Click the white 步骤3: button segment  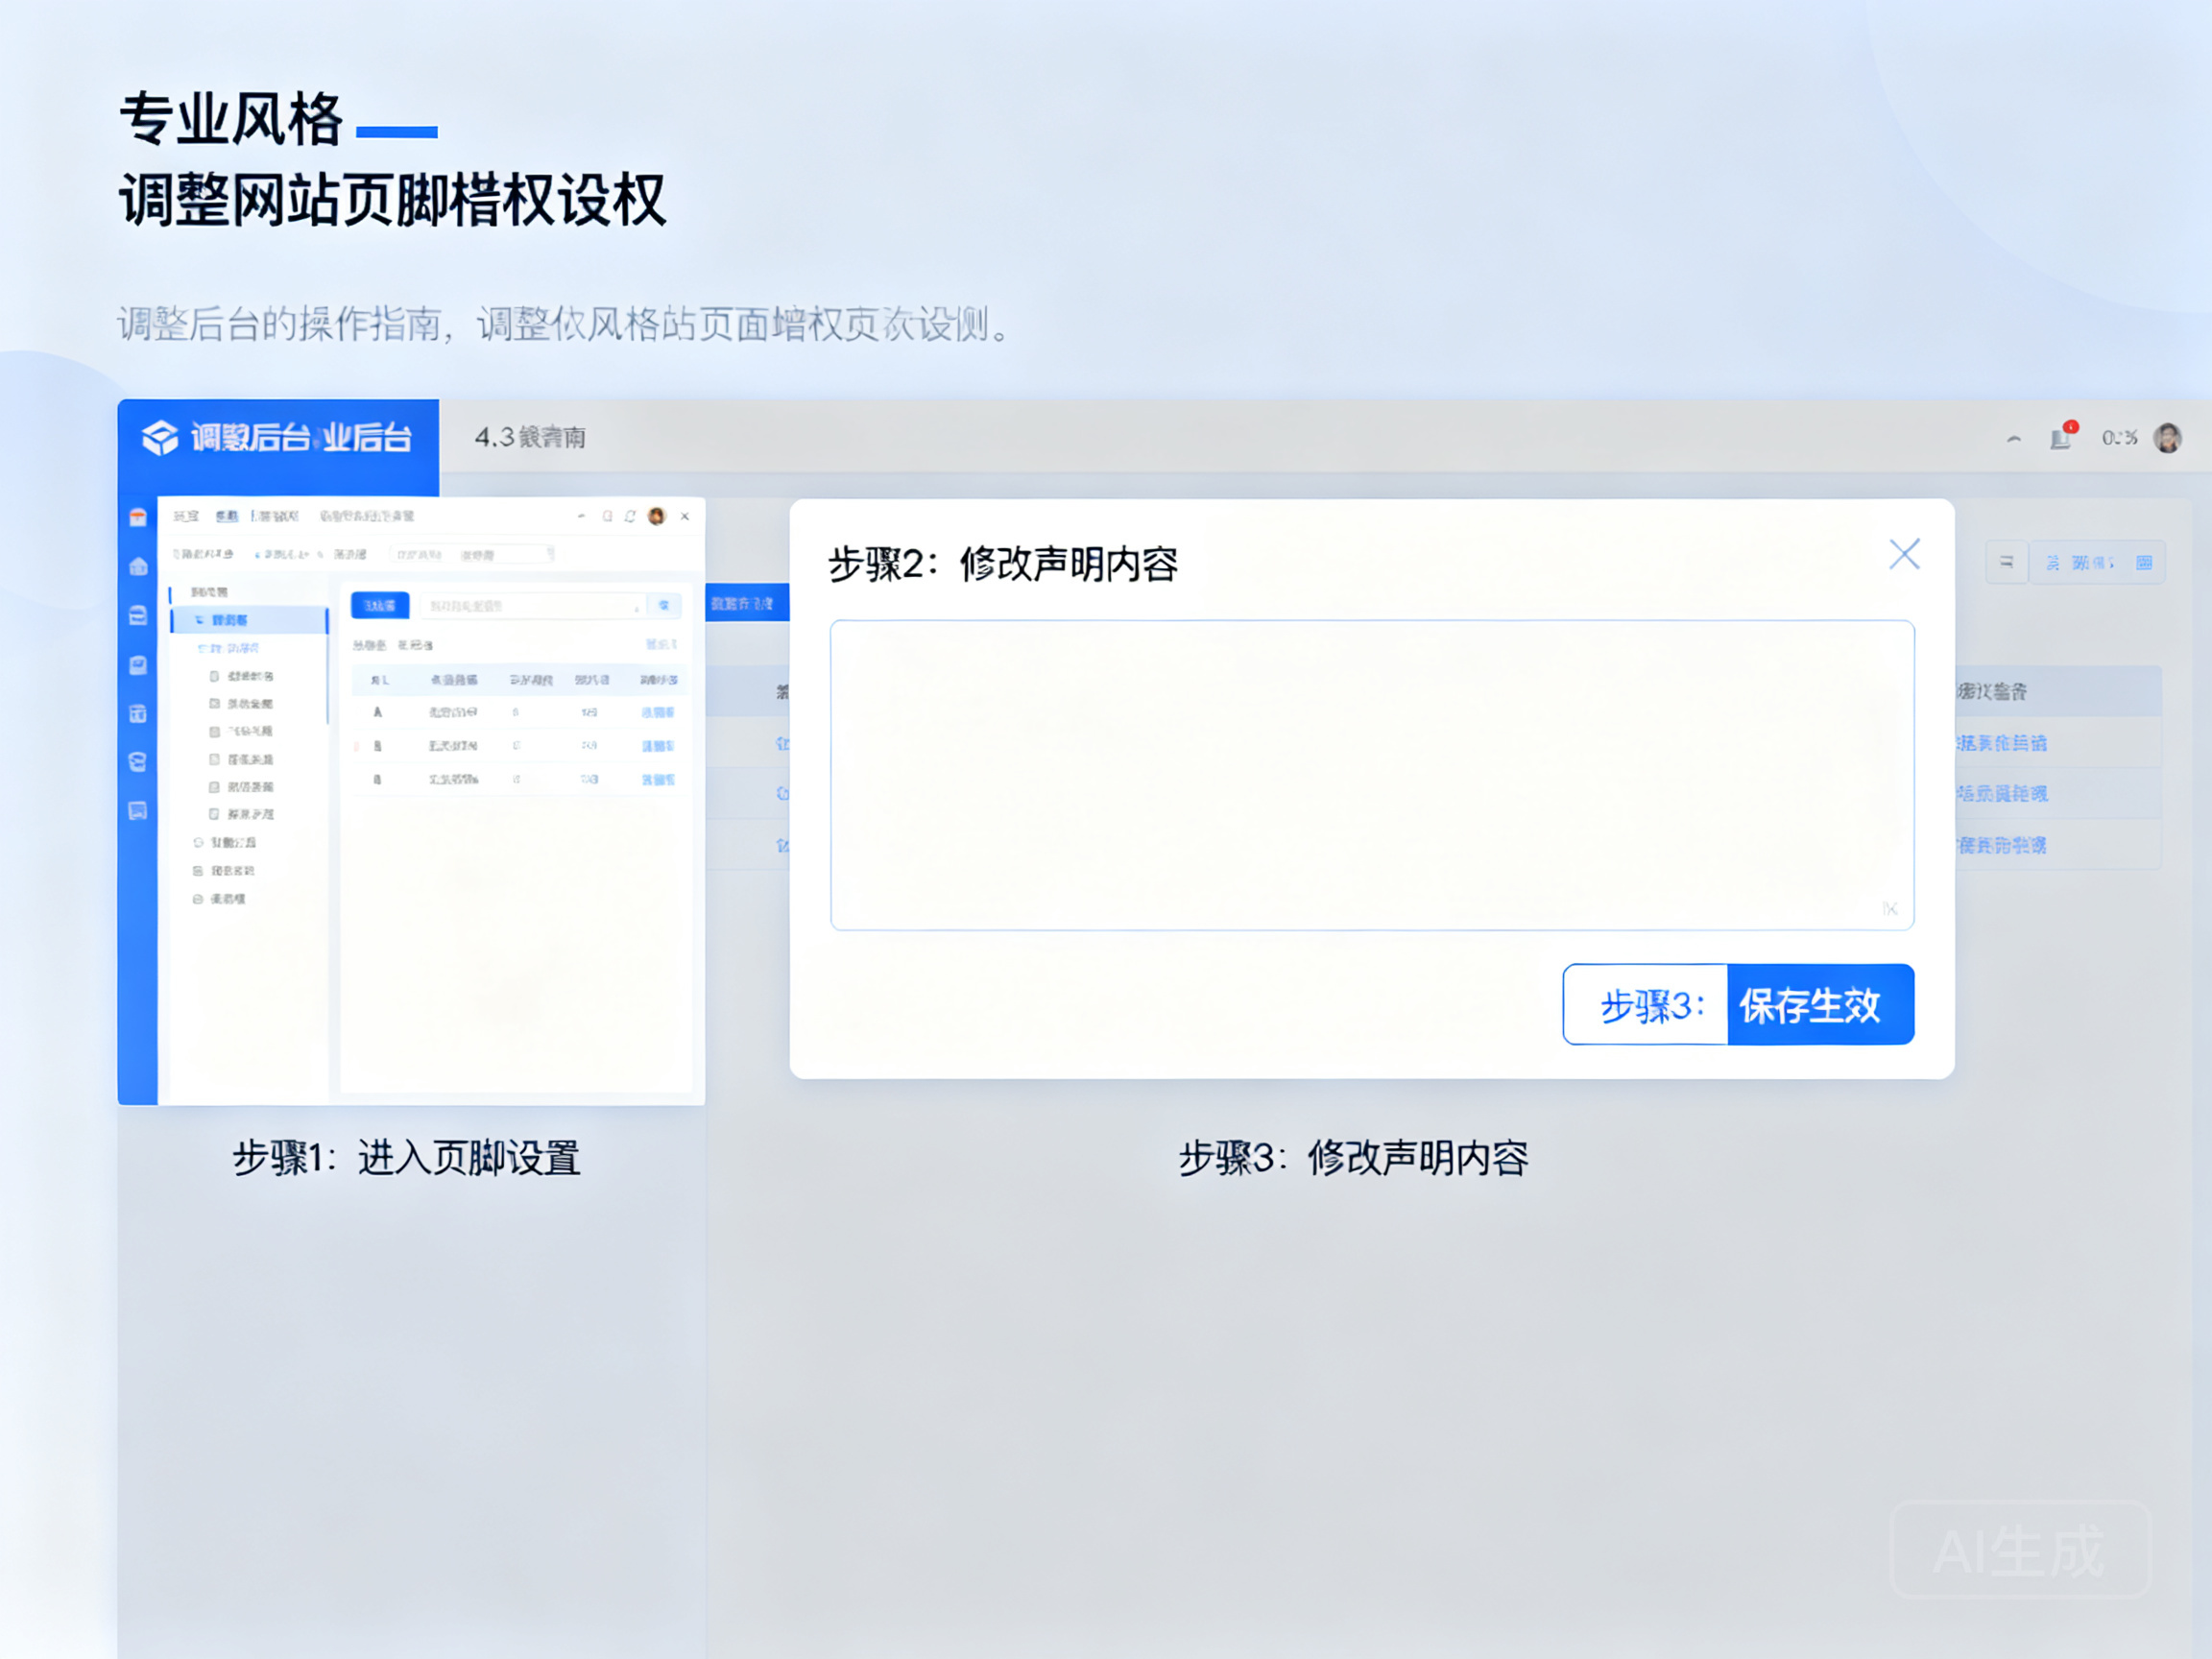(1646, 1005)
